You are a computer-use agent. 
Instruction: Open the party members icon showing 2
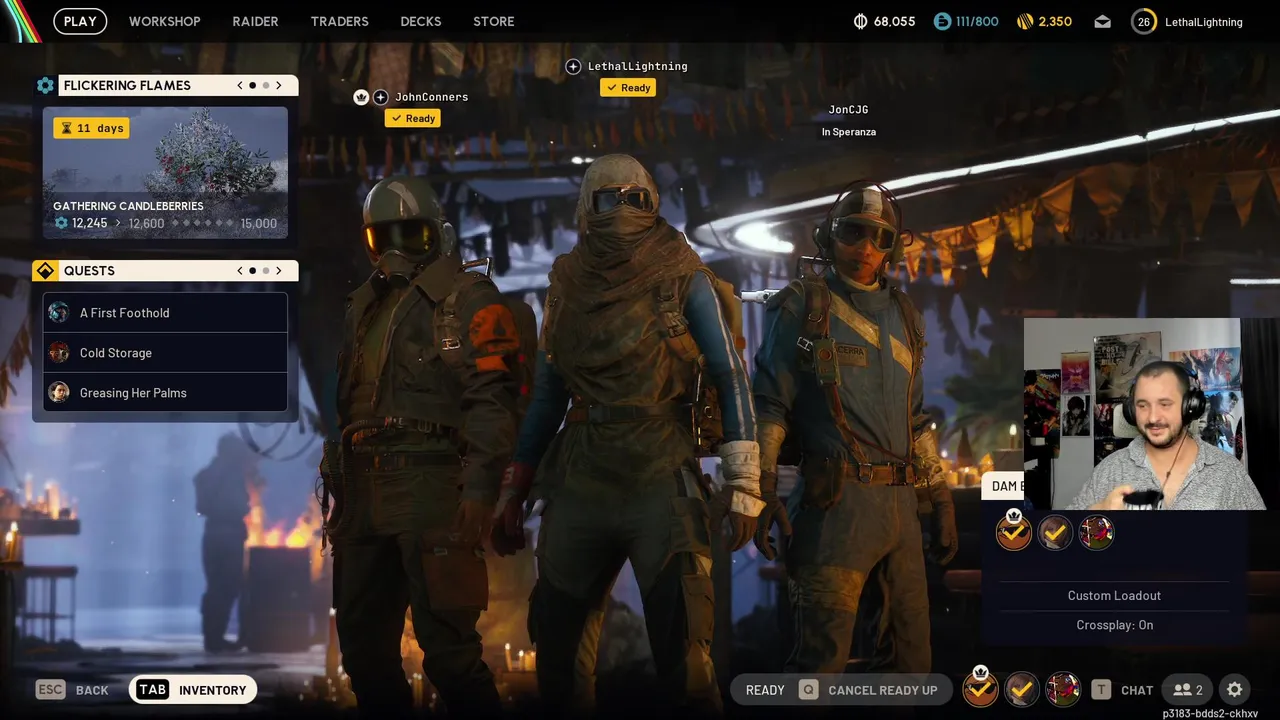1188,690
